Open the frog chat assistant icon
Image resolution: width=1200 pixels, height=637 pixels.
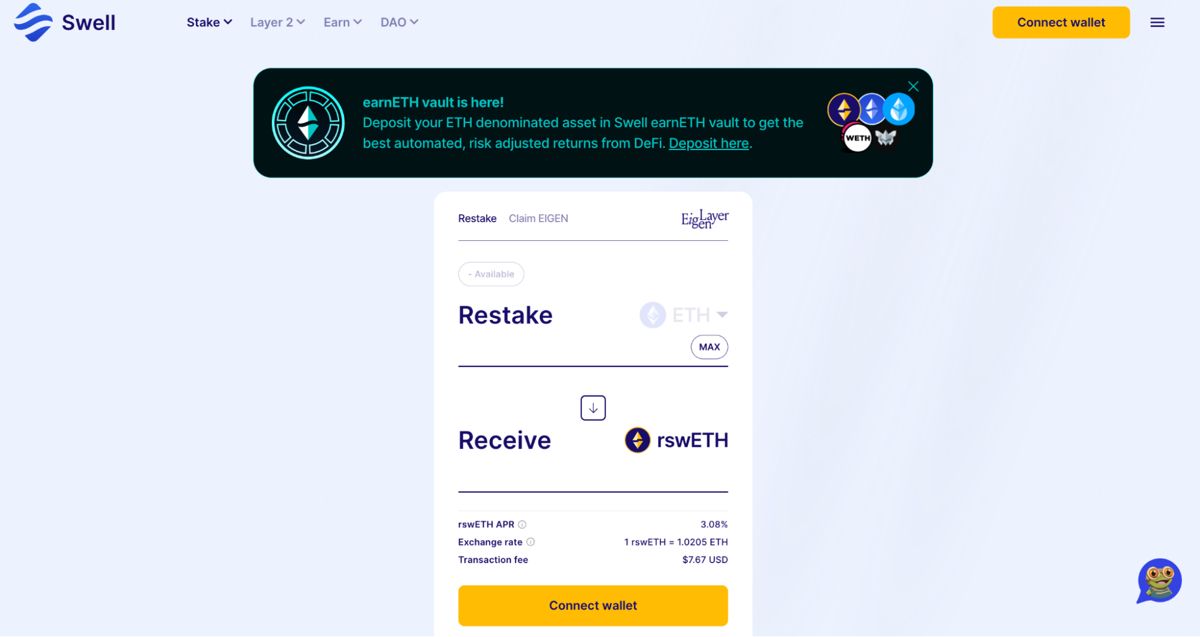point(1159,581)
